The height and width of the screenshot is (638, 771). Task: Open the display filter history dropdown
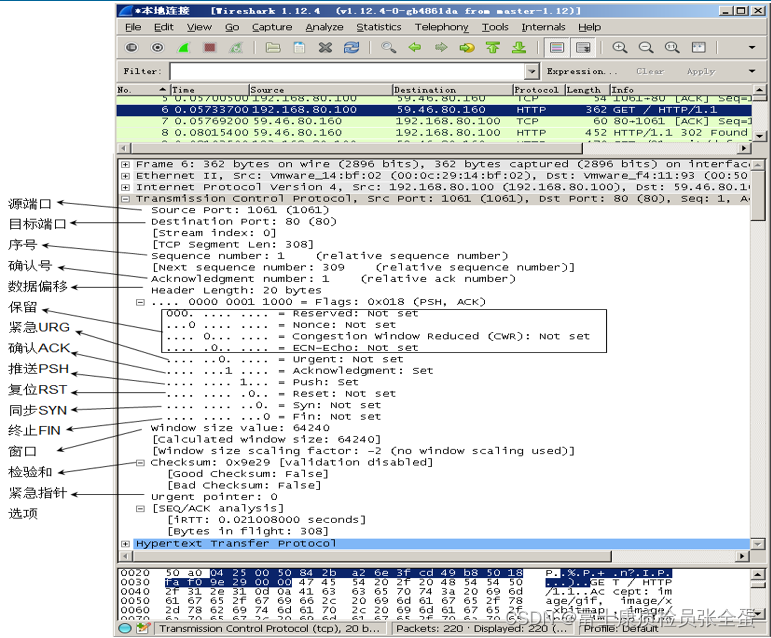pos(531,71)
